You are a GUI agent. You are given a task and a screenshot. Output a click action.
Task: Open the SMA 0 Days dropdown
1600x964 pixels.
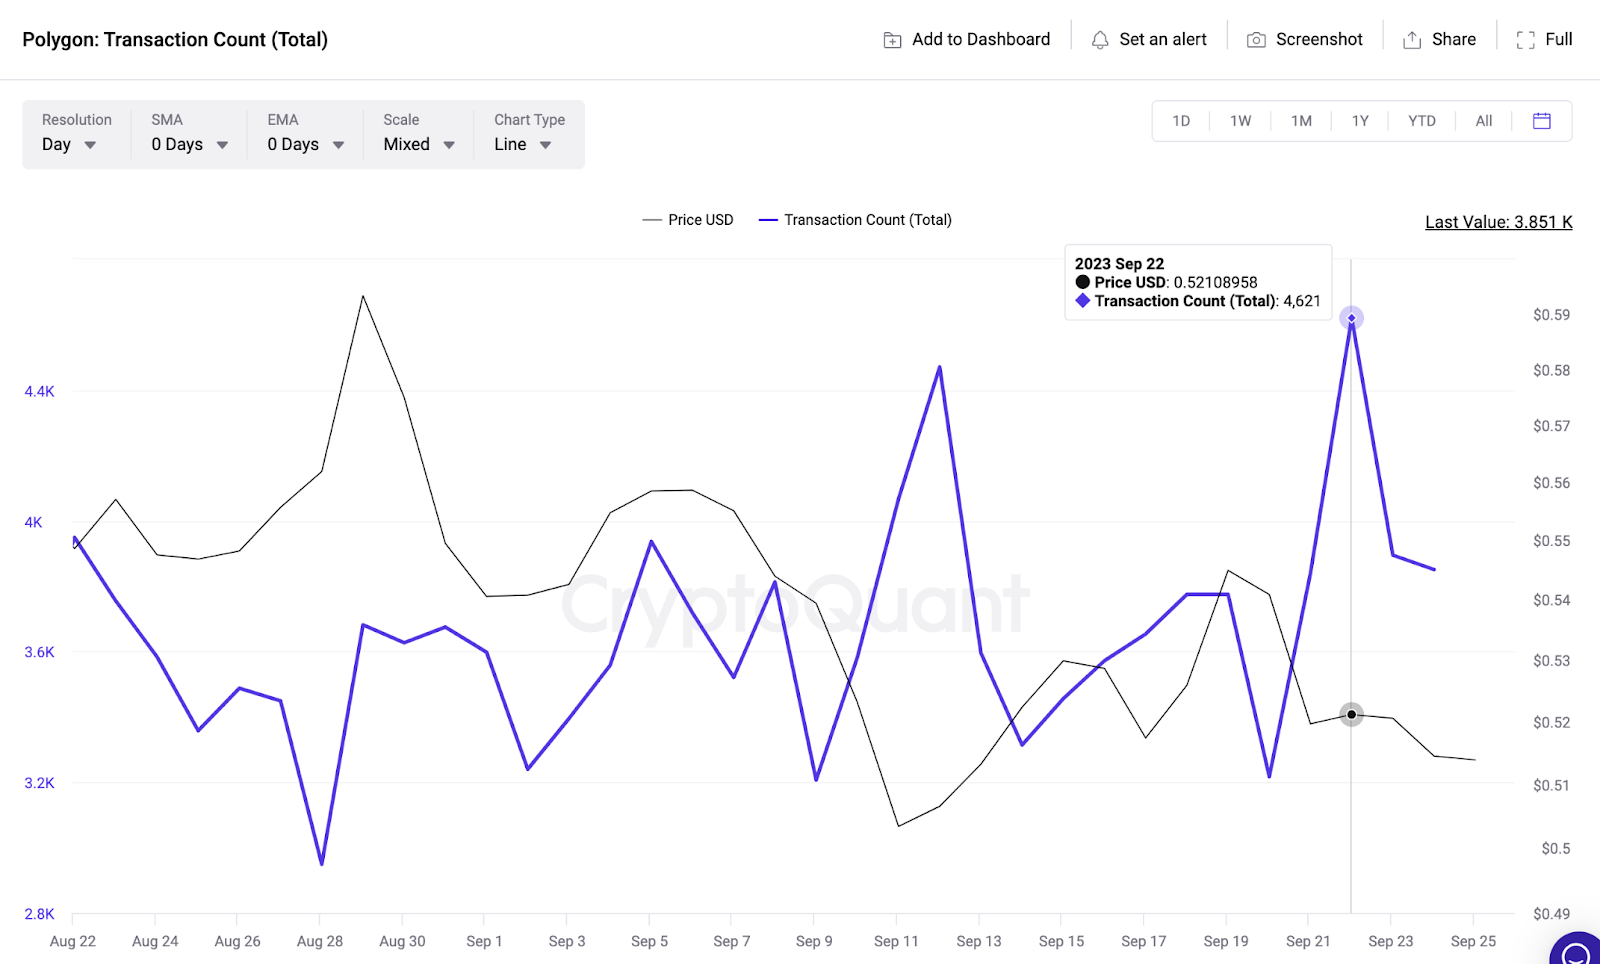(x=189, y=145)
